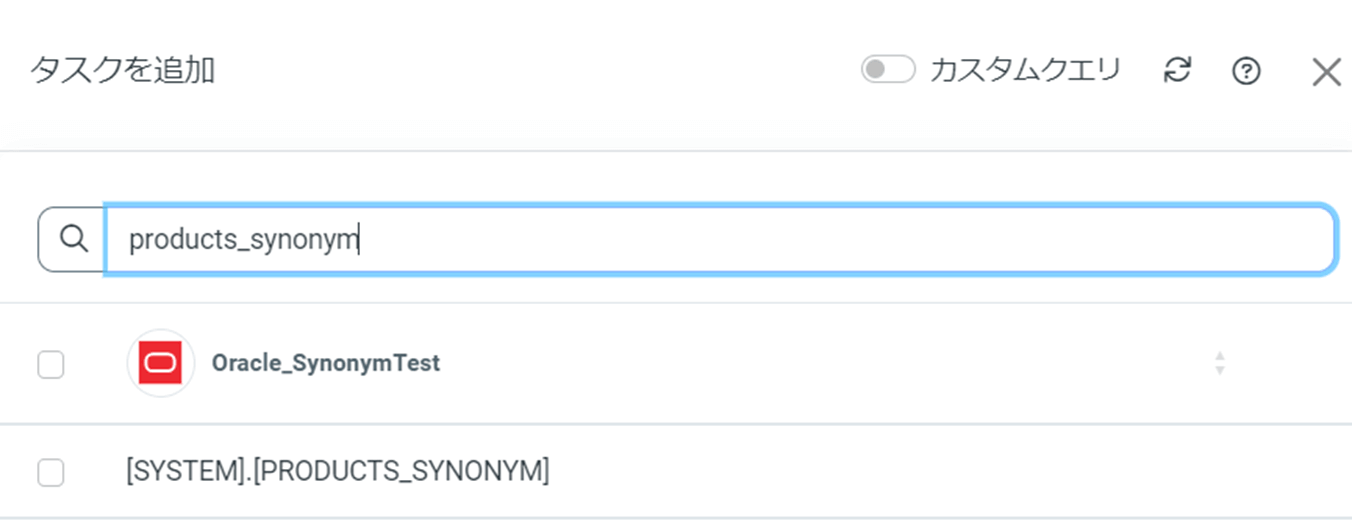Click the sort ascending up arrow
The width and height of the screenshot is (1352, 529).
click(1219, 356)
